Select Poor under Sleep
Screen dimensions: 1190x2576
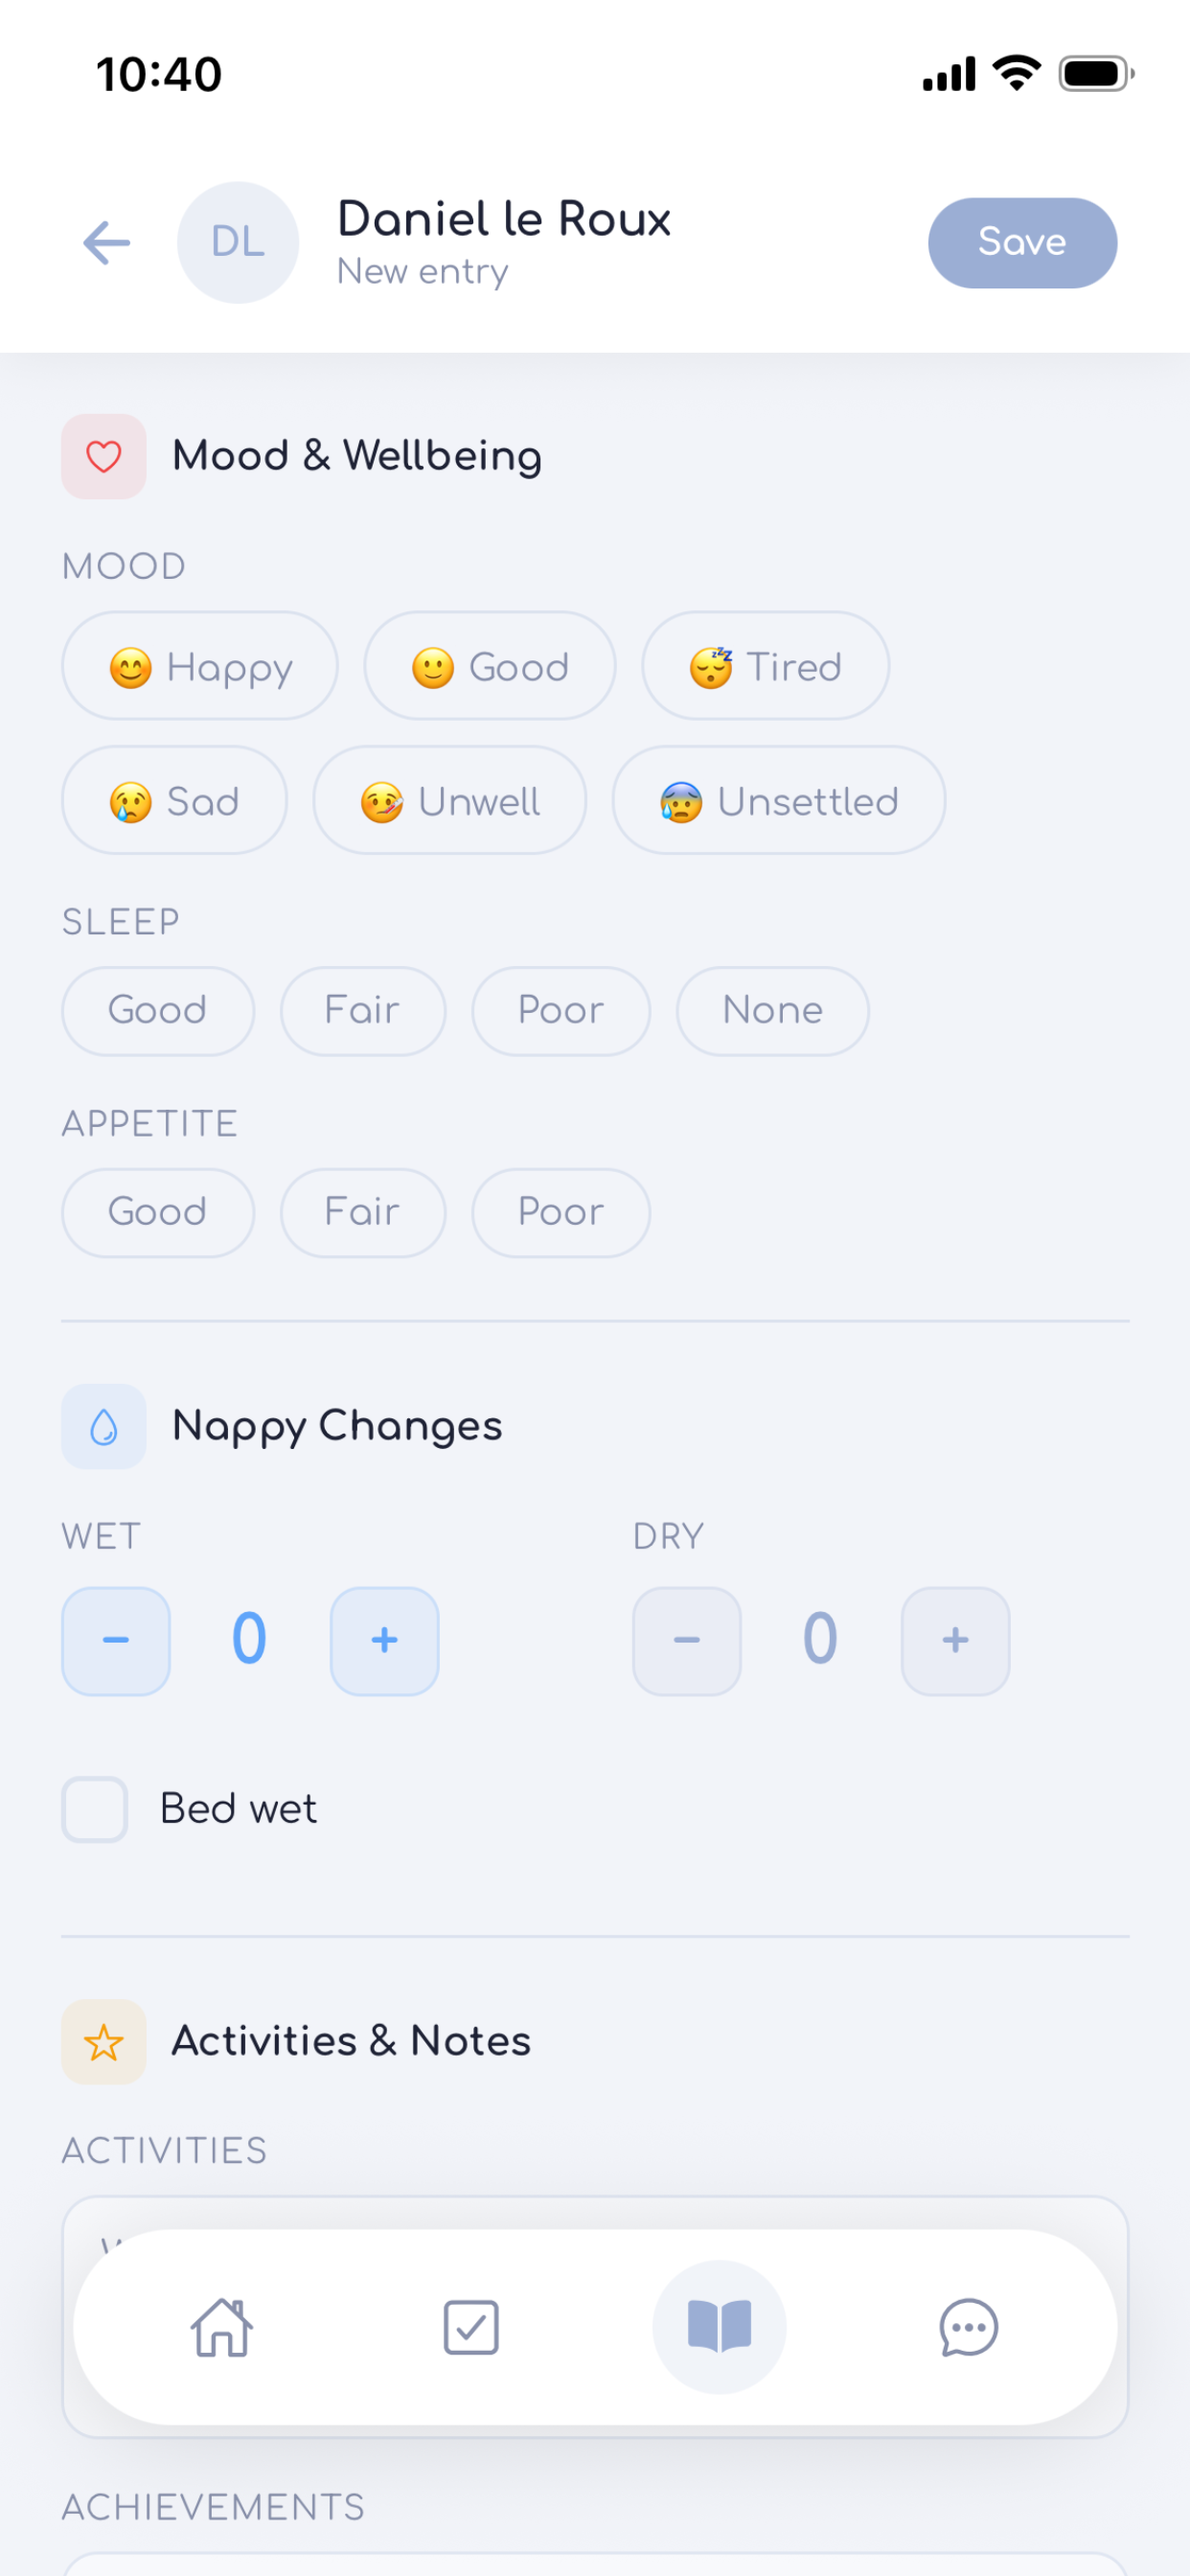561,1010
